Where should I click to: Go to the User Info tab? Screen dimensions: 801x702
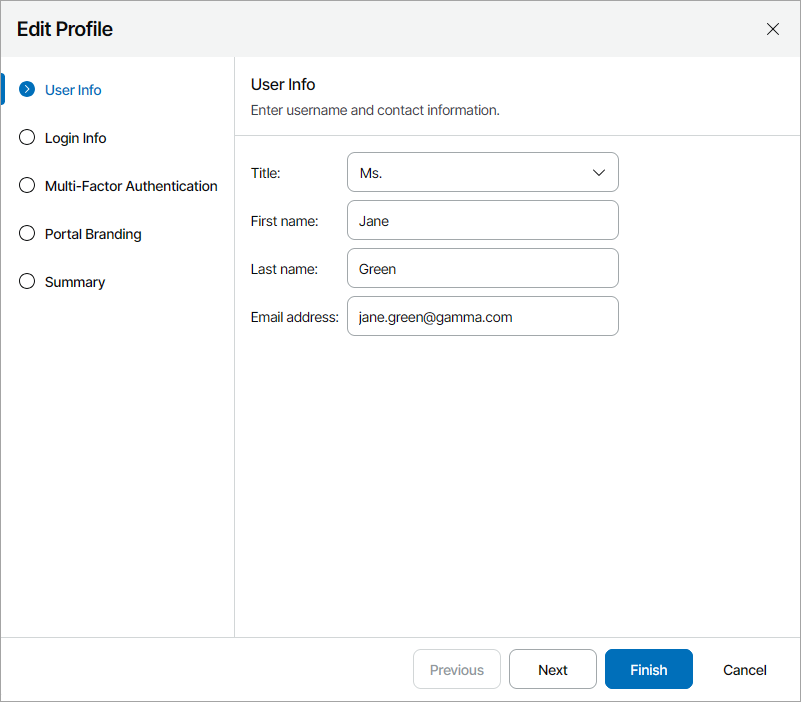click(73, 90)
